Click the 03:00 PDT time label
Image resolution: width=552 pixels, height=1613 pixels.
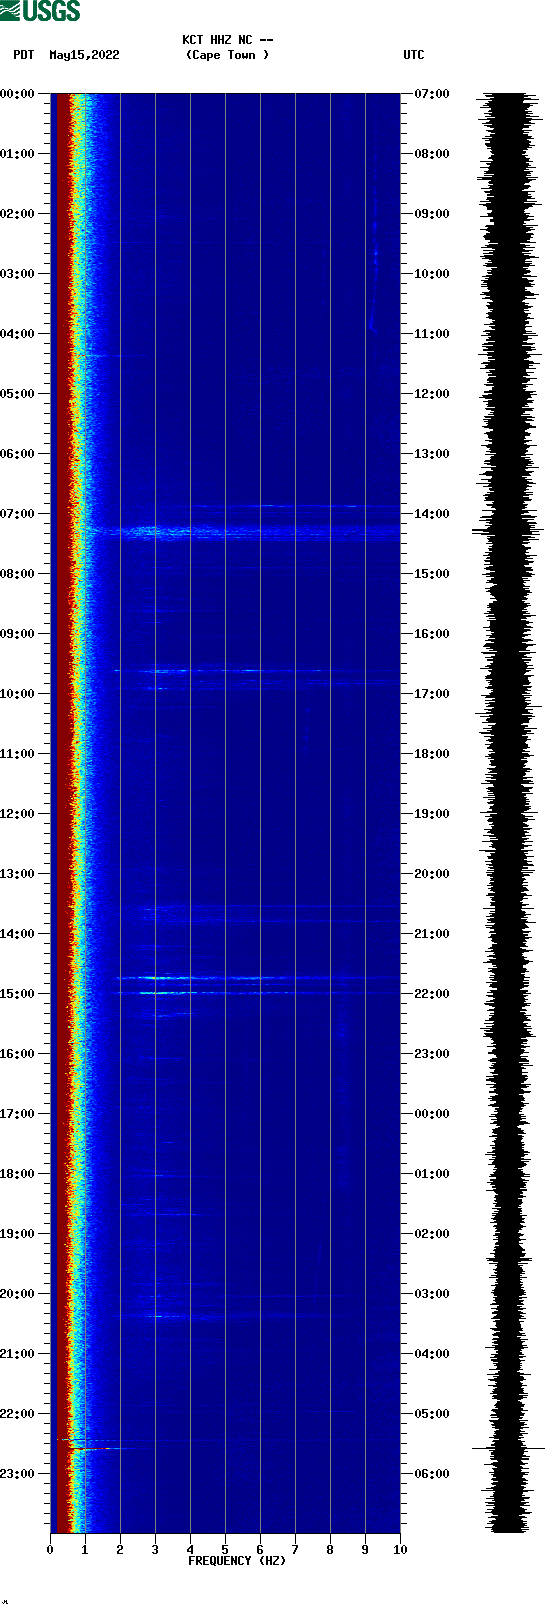[18, 274]
